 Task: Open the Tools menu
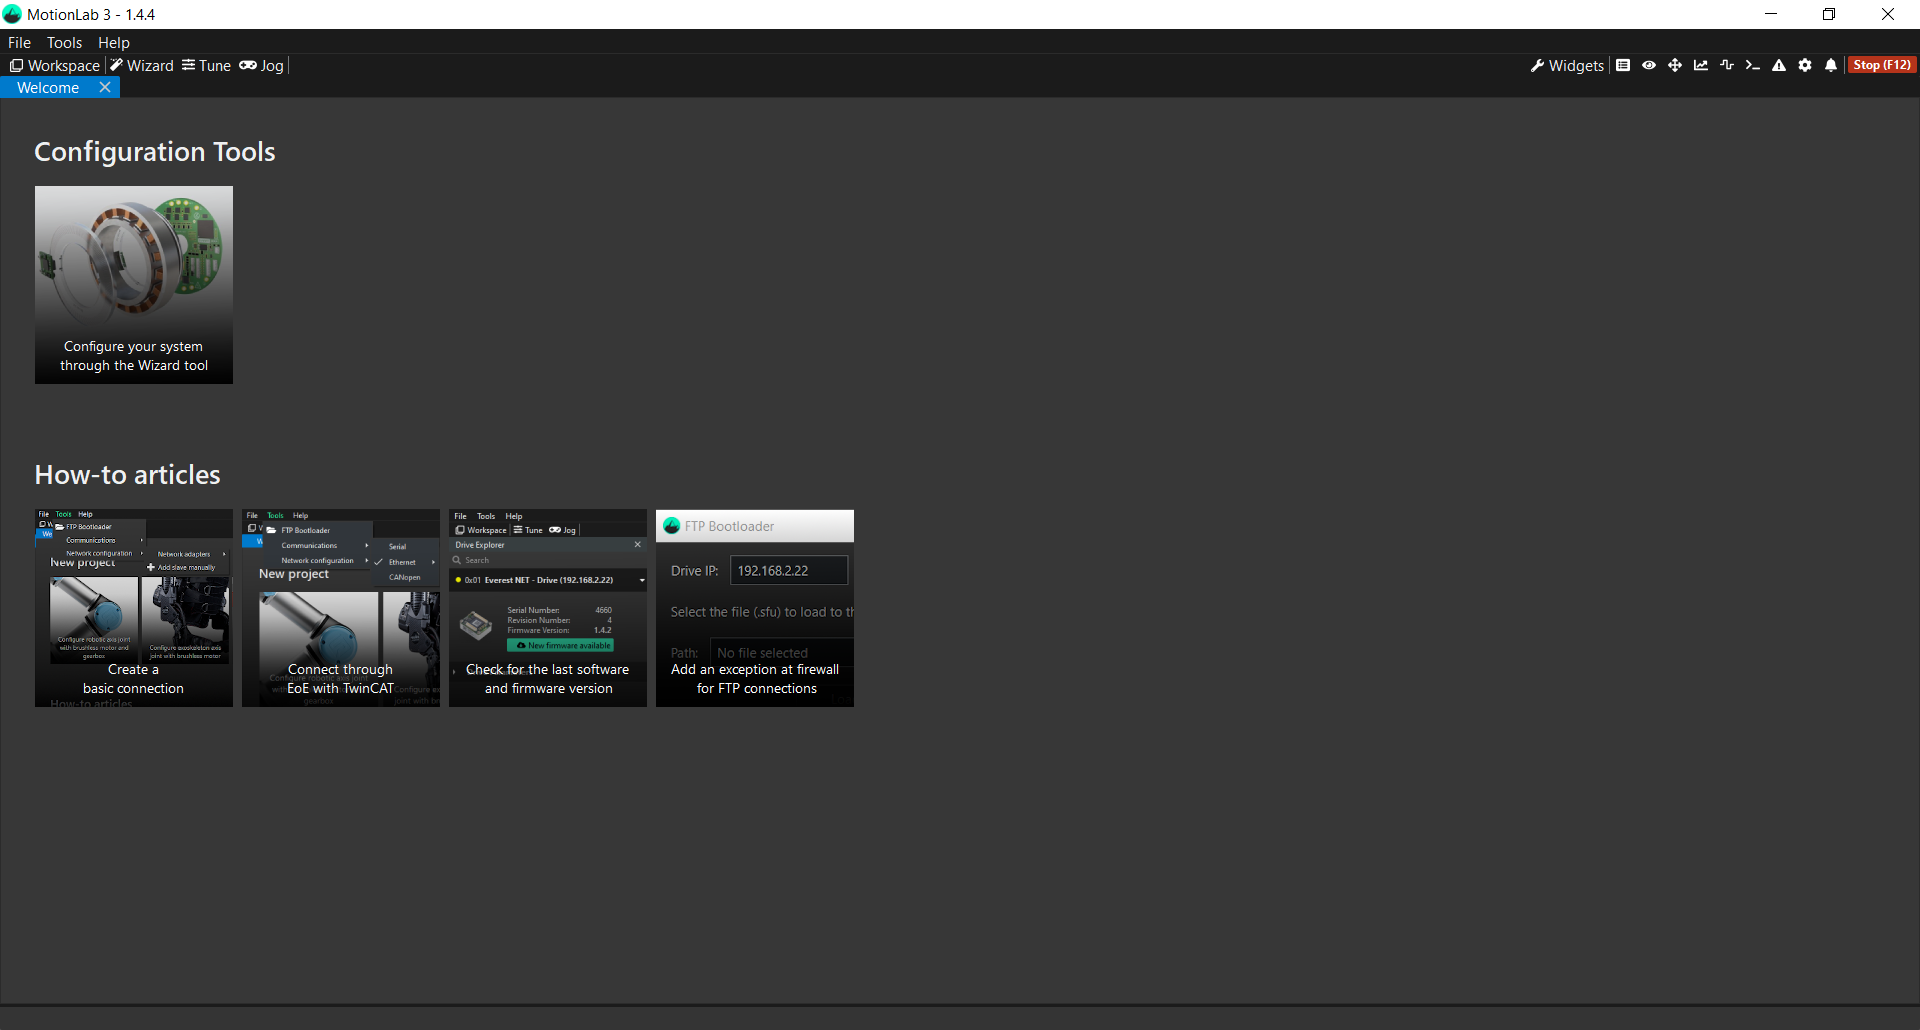coord(64,43)
